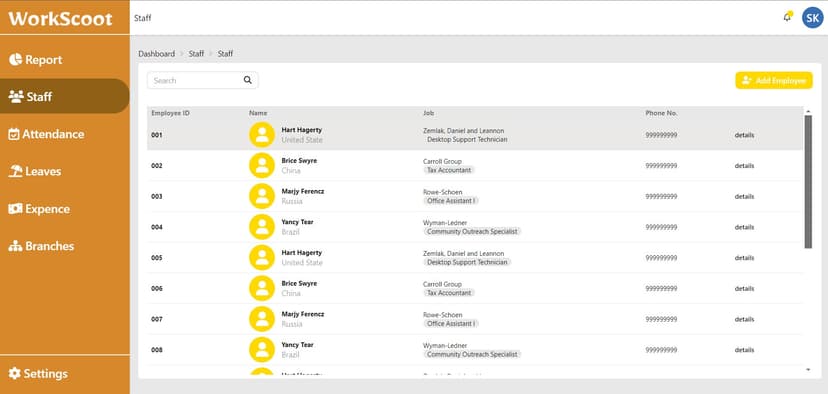
Task: Click Tax Accountant tag in row 006
Action: 449,293
